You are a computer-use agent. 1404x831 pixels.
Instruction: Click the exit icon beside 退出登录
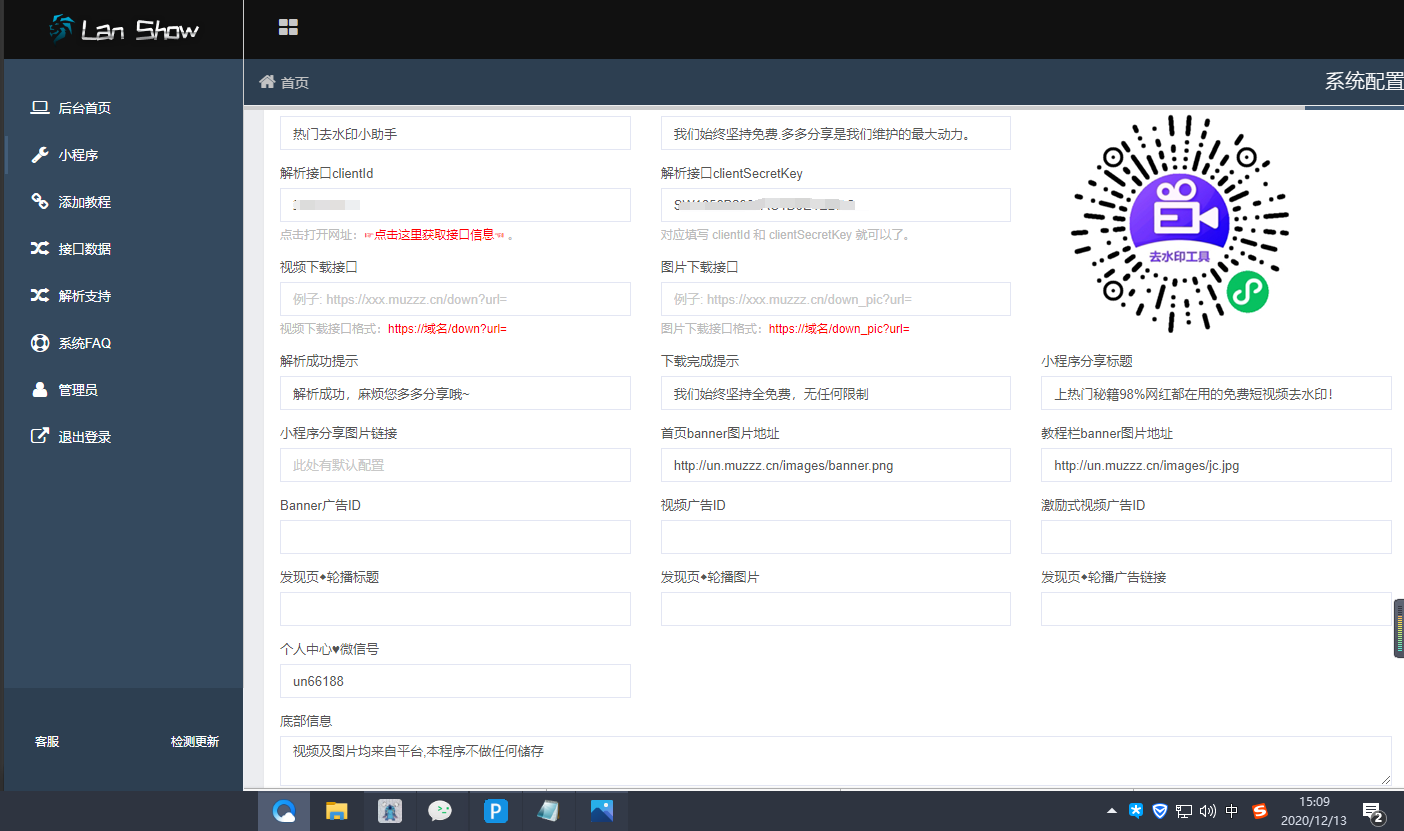tap(40, 436)
